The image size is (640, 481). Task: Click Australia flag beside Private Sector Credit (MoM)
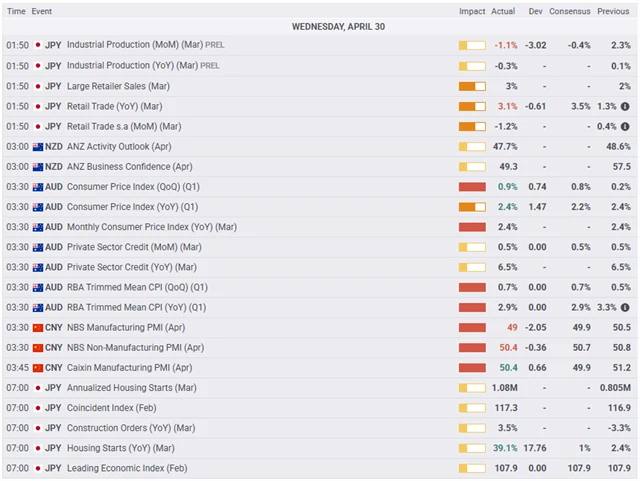38,247
